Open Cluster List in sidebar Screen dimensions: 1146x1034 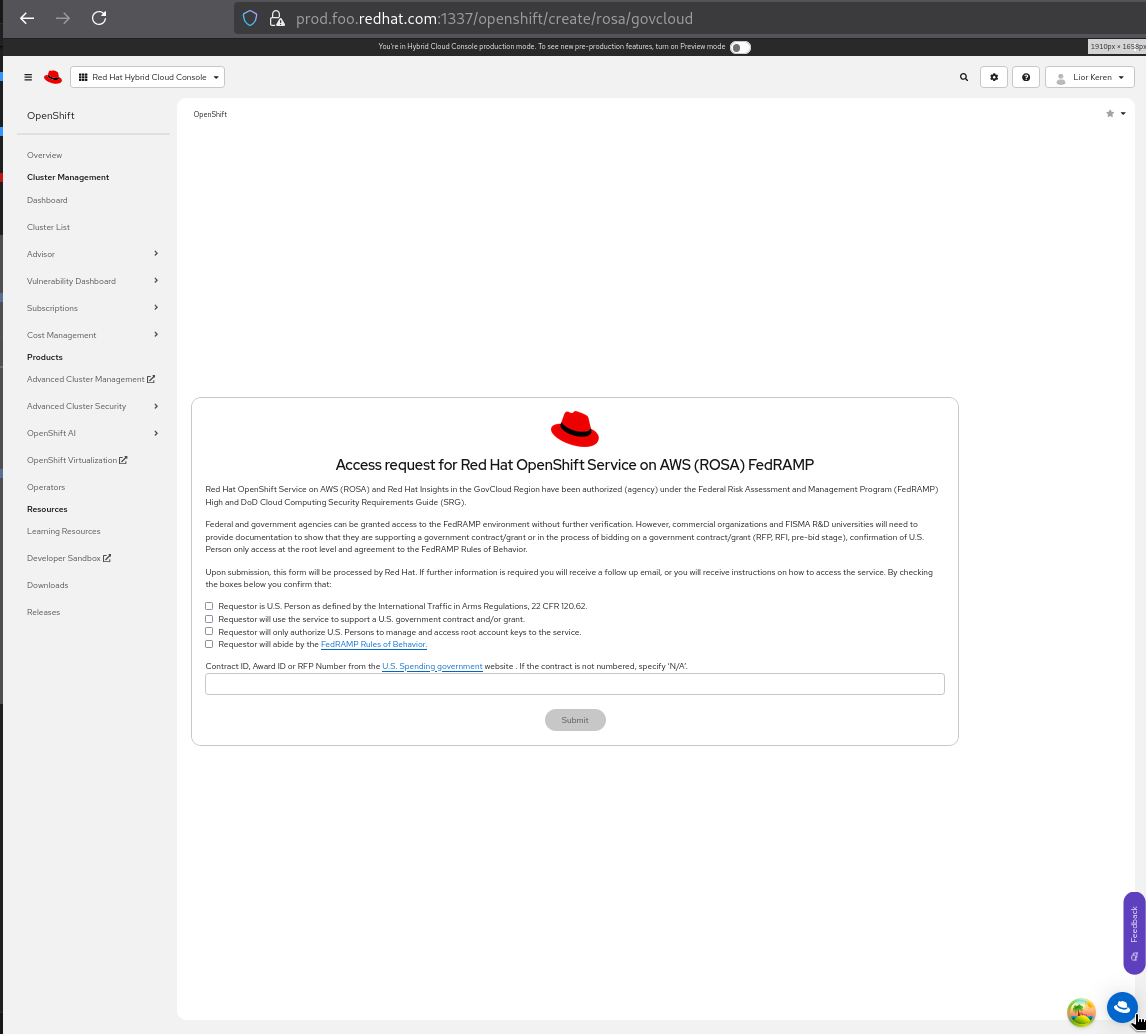(x=48, y=227)
